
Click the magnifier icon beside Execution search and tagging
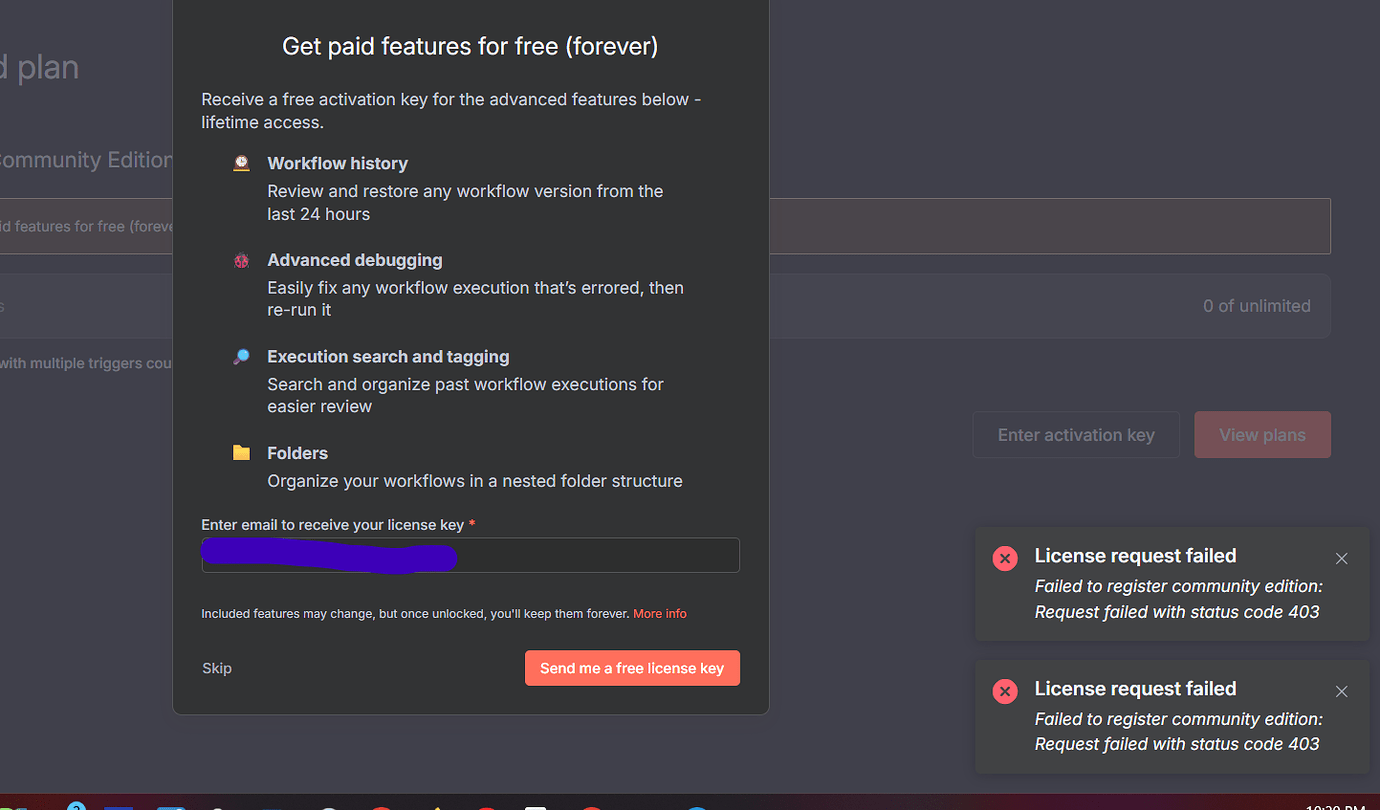(241, 355)
